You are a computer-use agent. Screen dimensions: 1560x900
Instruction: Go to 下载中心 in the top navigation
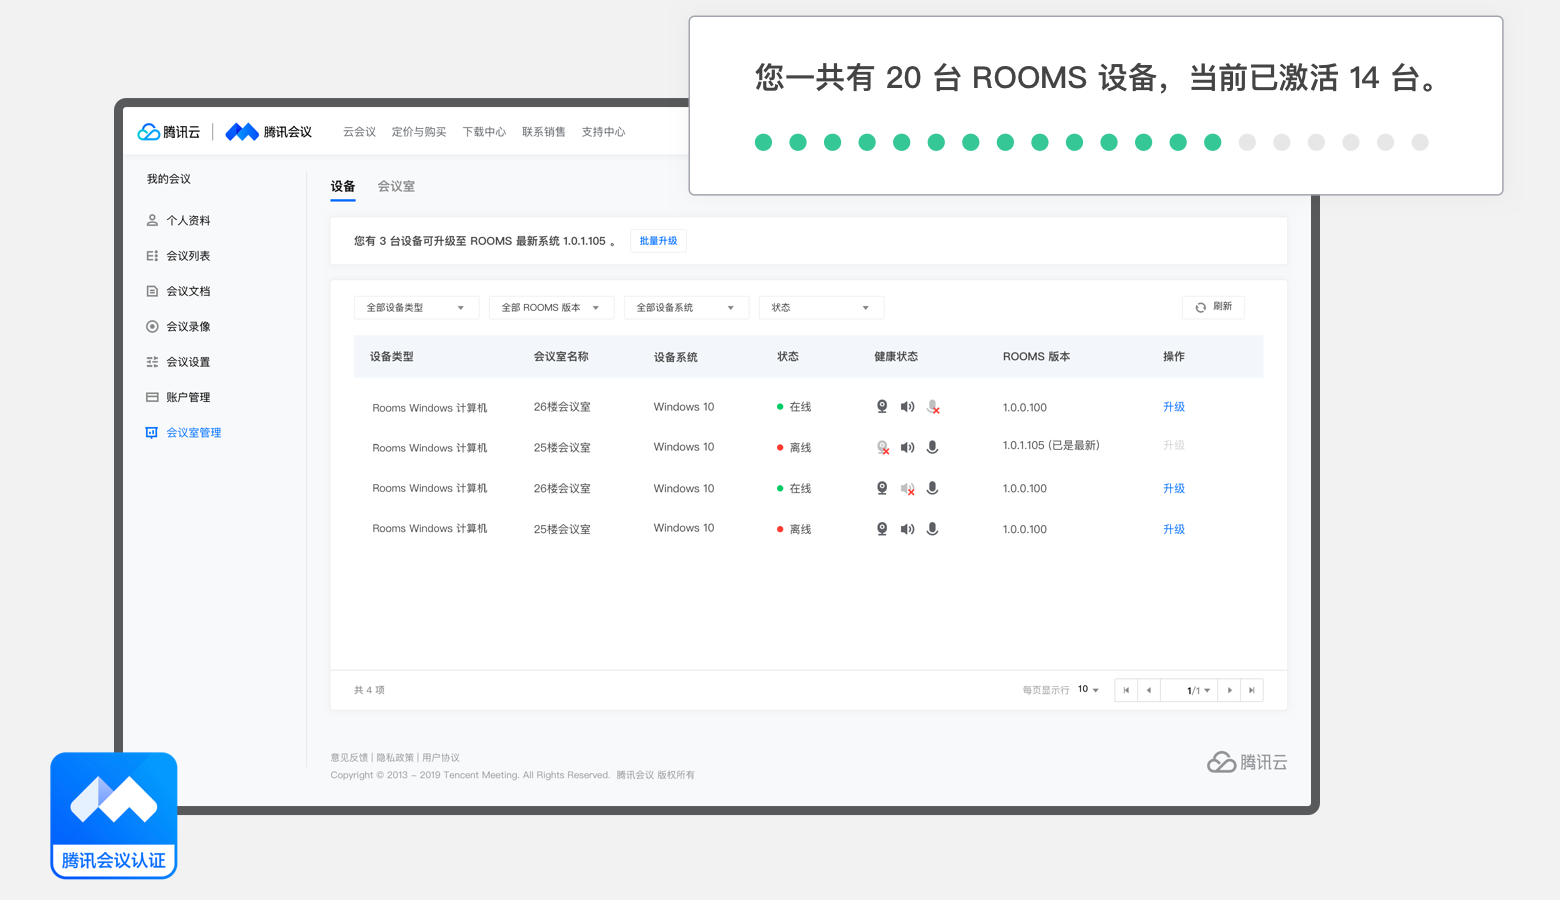point(484,132)
